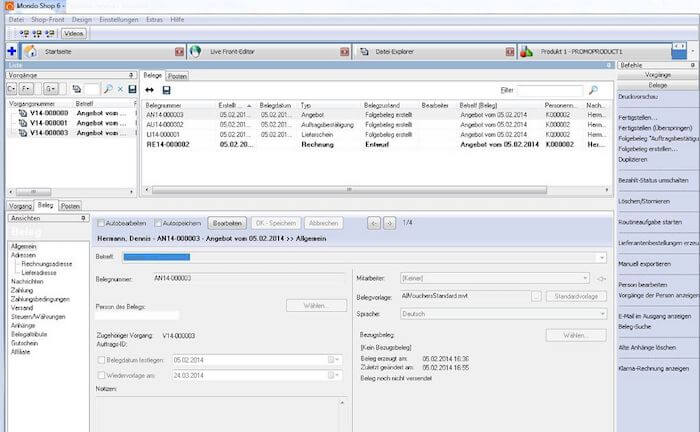The width and height of the screenshot is (700, 432).
Task: Click double-arrow icon in Belege toolbar
Action: [150, 90]
